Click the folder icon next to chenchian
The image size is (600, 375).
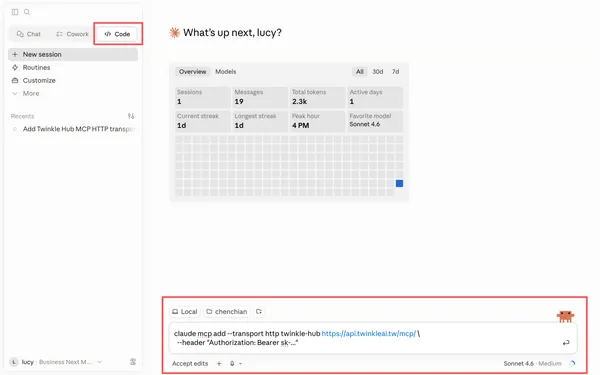[259, 311]
